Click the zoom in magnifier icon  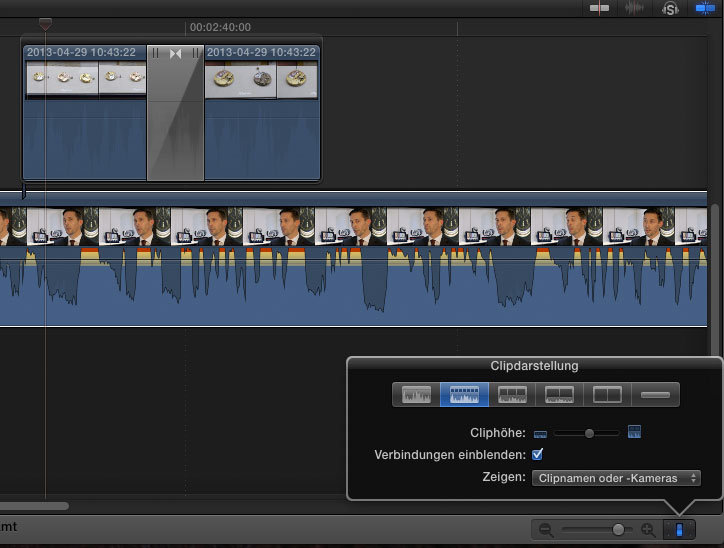(x=648, y=530)
